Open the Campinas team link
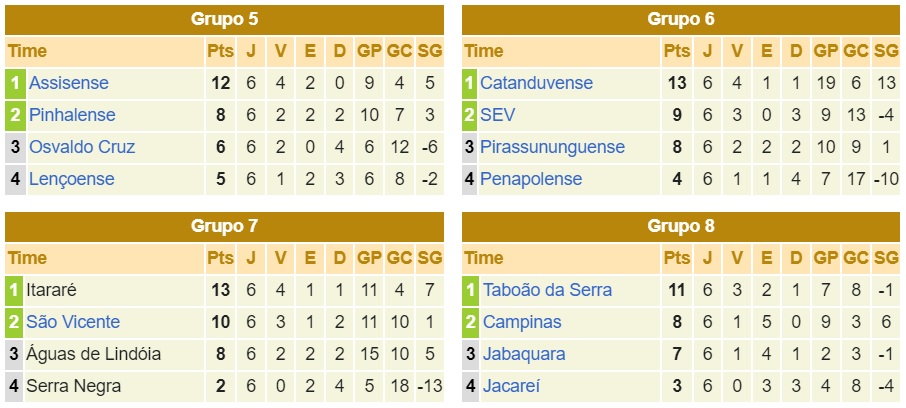The image size is (906, 408). point(521,322)
